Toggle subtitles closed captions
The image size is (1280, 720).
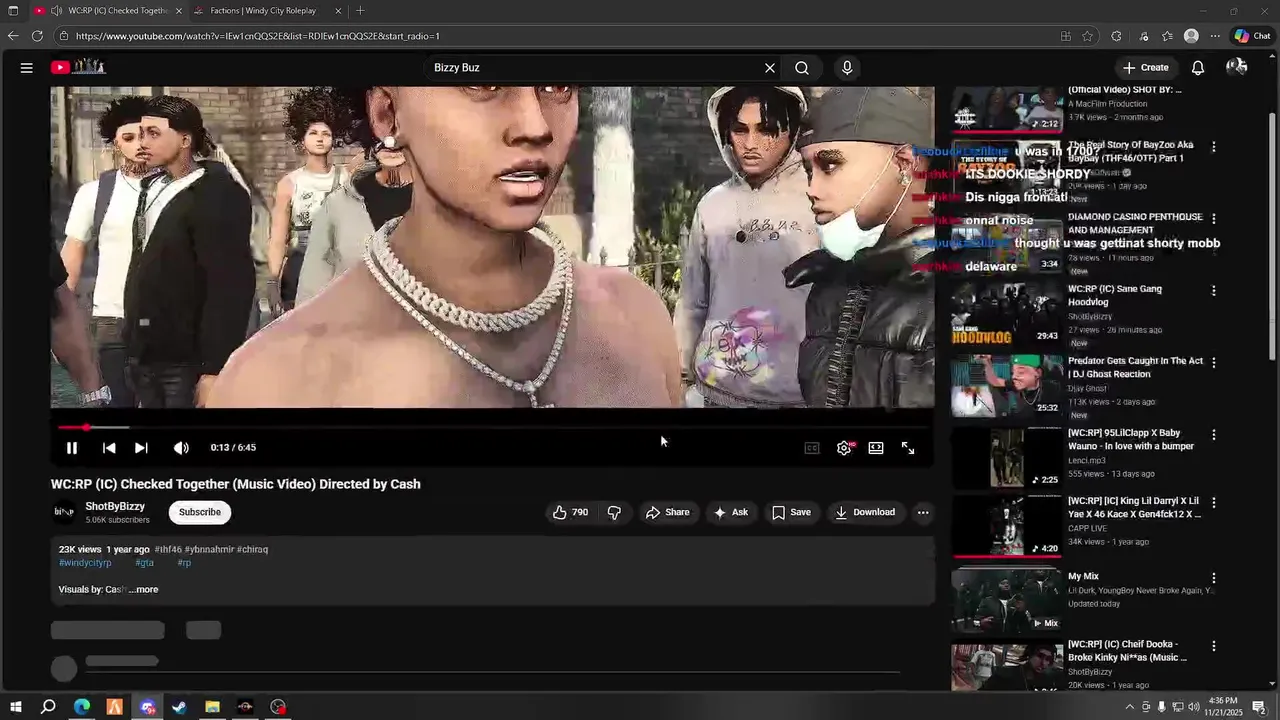(x=812, y=448)
